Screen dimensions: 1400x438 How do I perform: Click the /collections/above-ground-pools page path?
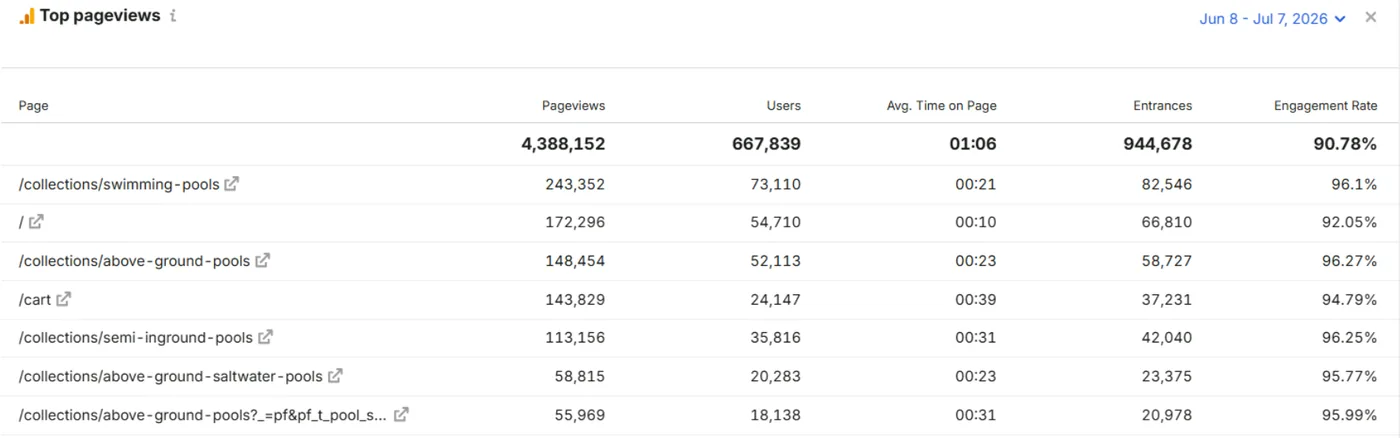point(134,261)
